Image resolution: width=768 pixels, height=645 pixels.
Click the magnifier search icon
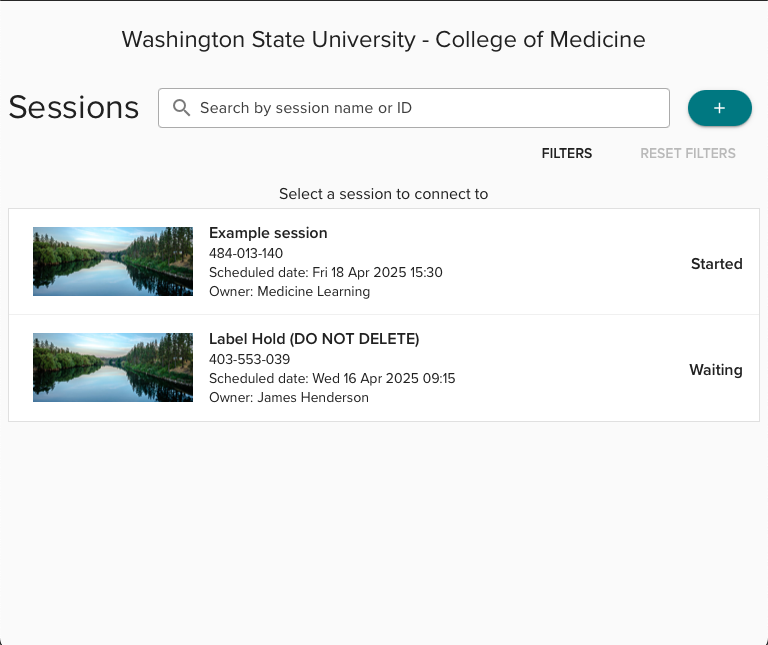(181, 108)
